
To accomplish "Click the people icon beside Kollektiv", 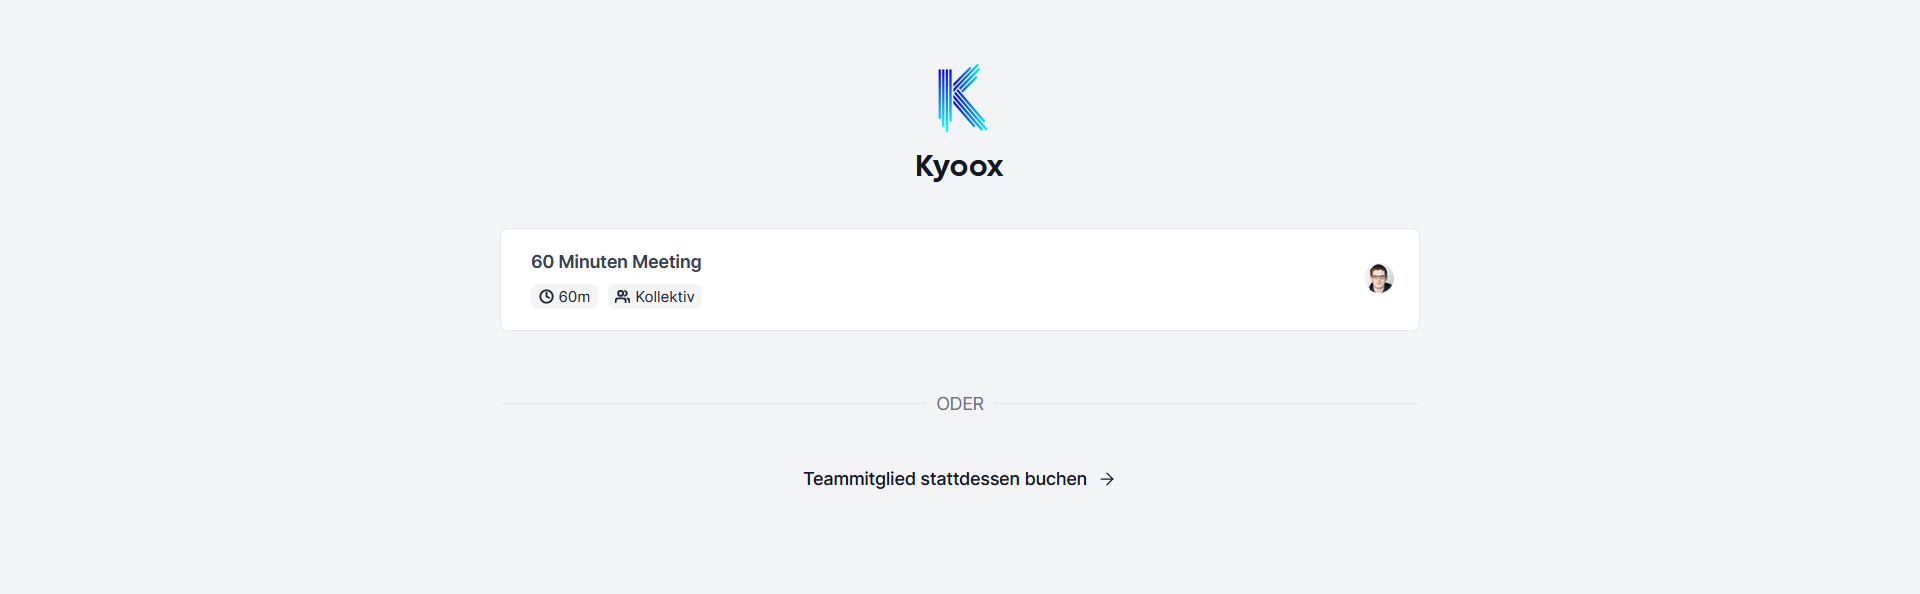I will pos(622,297).
